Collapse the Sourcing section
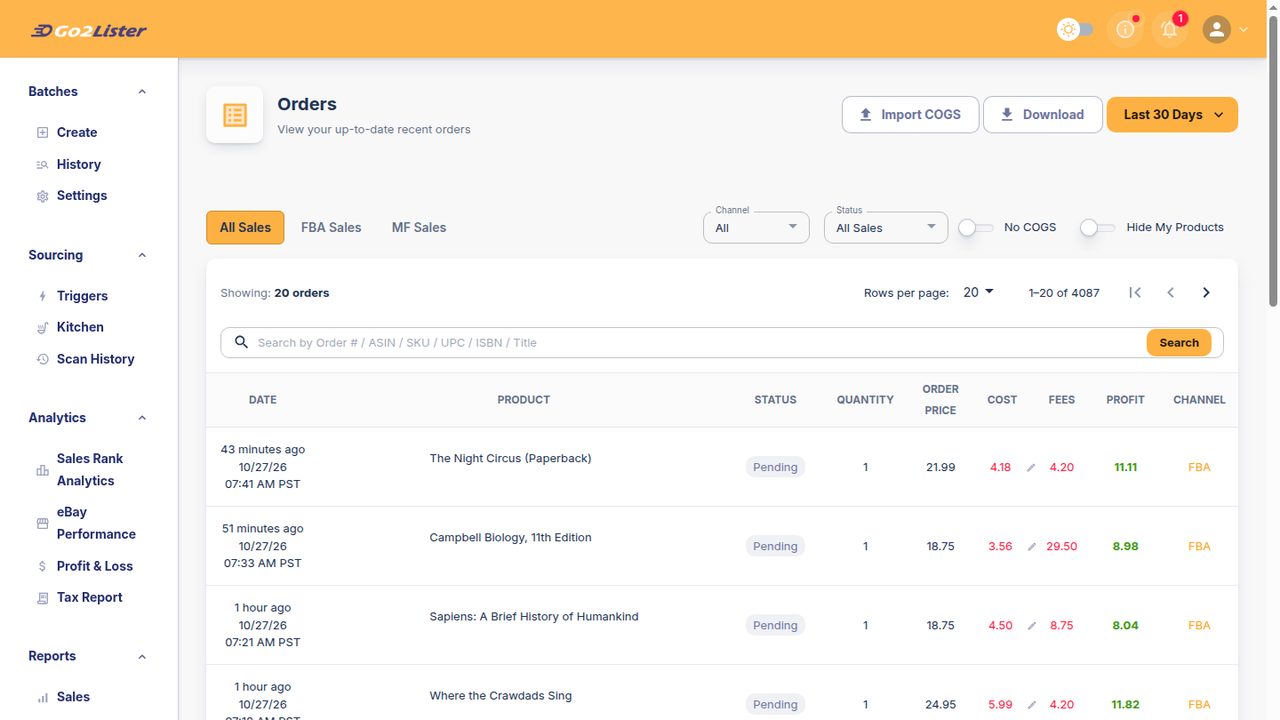Screen dimensions: 1280x720 (x=142, y=256)
